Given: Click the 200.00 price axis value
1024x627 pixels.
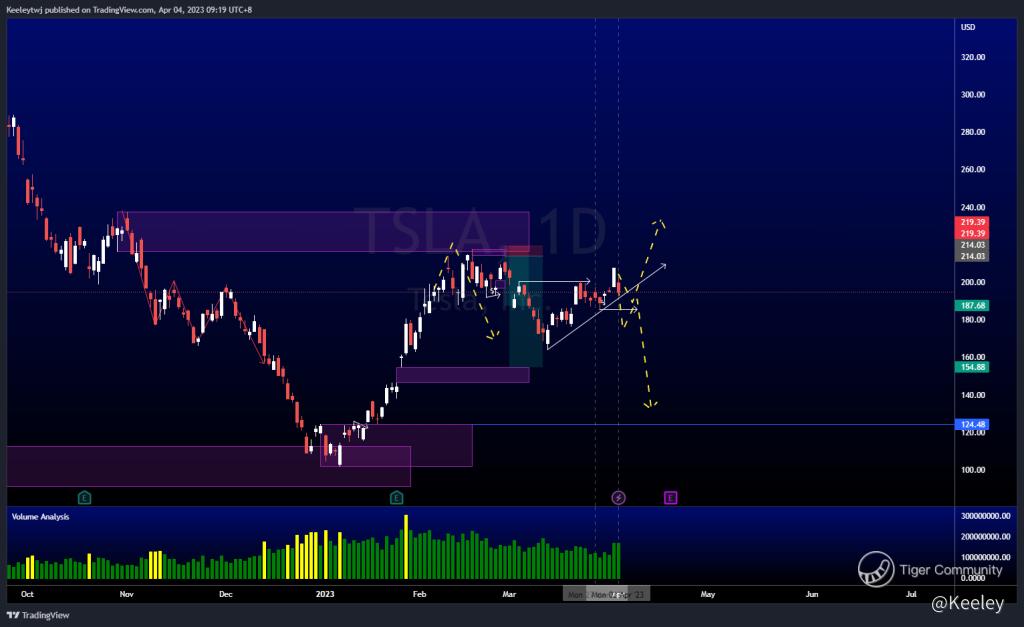Looking at the screenshot, I should (x=972, y=282).
